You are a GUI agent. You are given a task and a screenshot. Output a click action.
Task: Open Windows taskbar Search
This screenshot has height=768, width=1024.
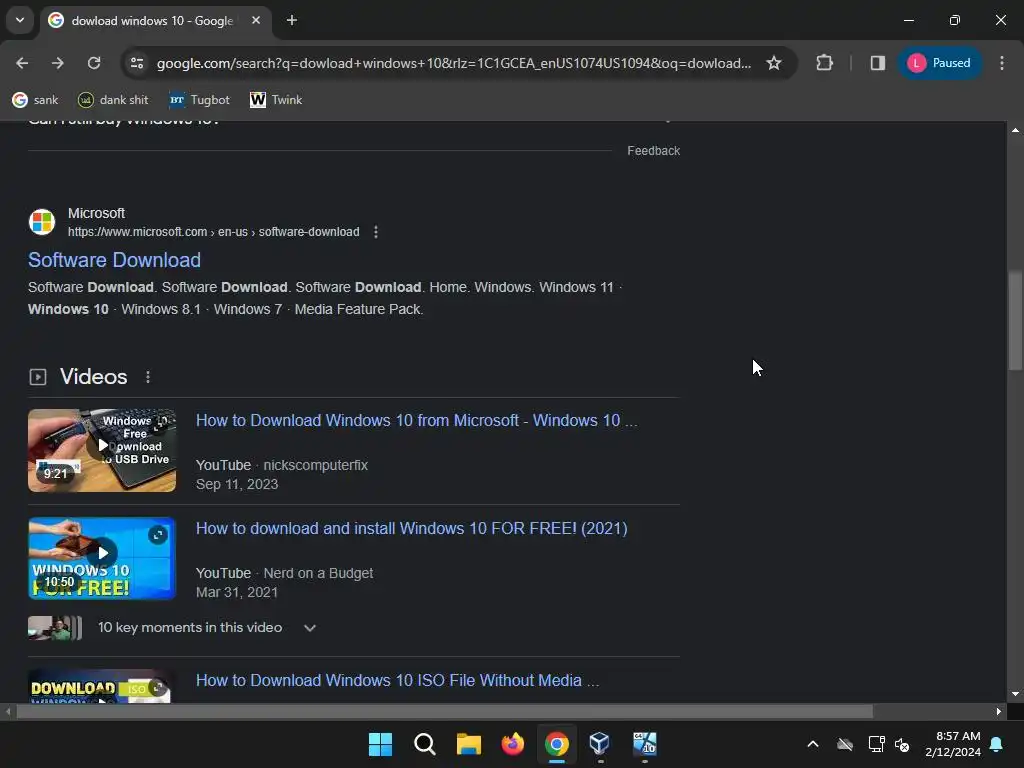[424, 744]
